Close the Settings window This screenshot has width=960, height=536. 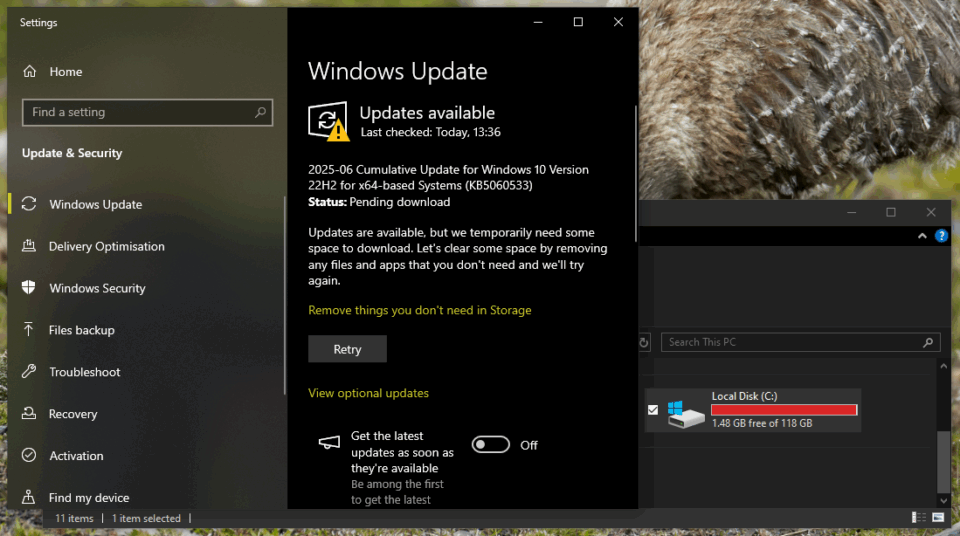tap(618, 22)
